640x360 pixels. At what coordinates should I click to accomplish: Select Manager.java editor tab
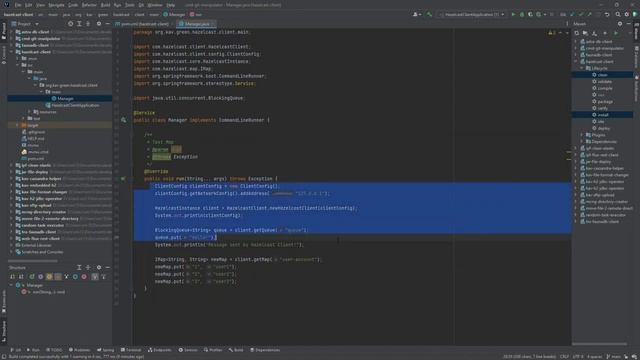click(x=197, y=24)
